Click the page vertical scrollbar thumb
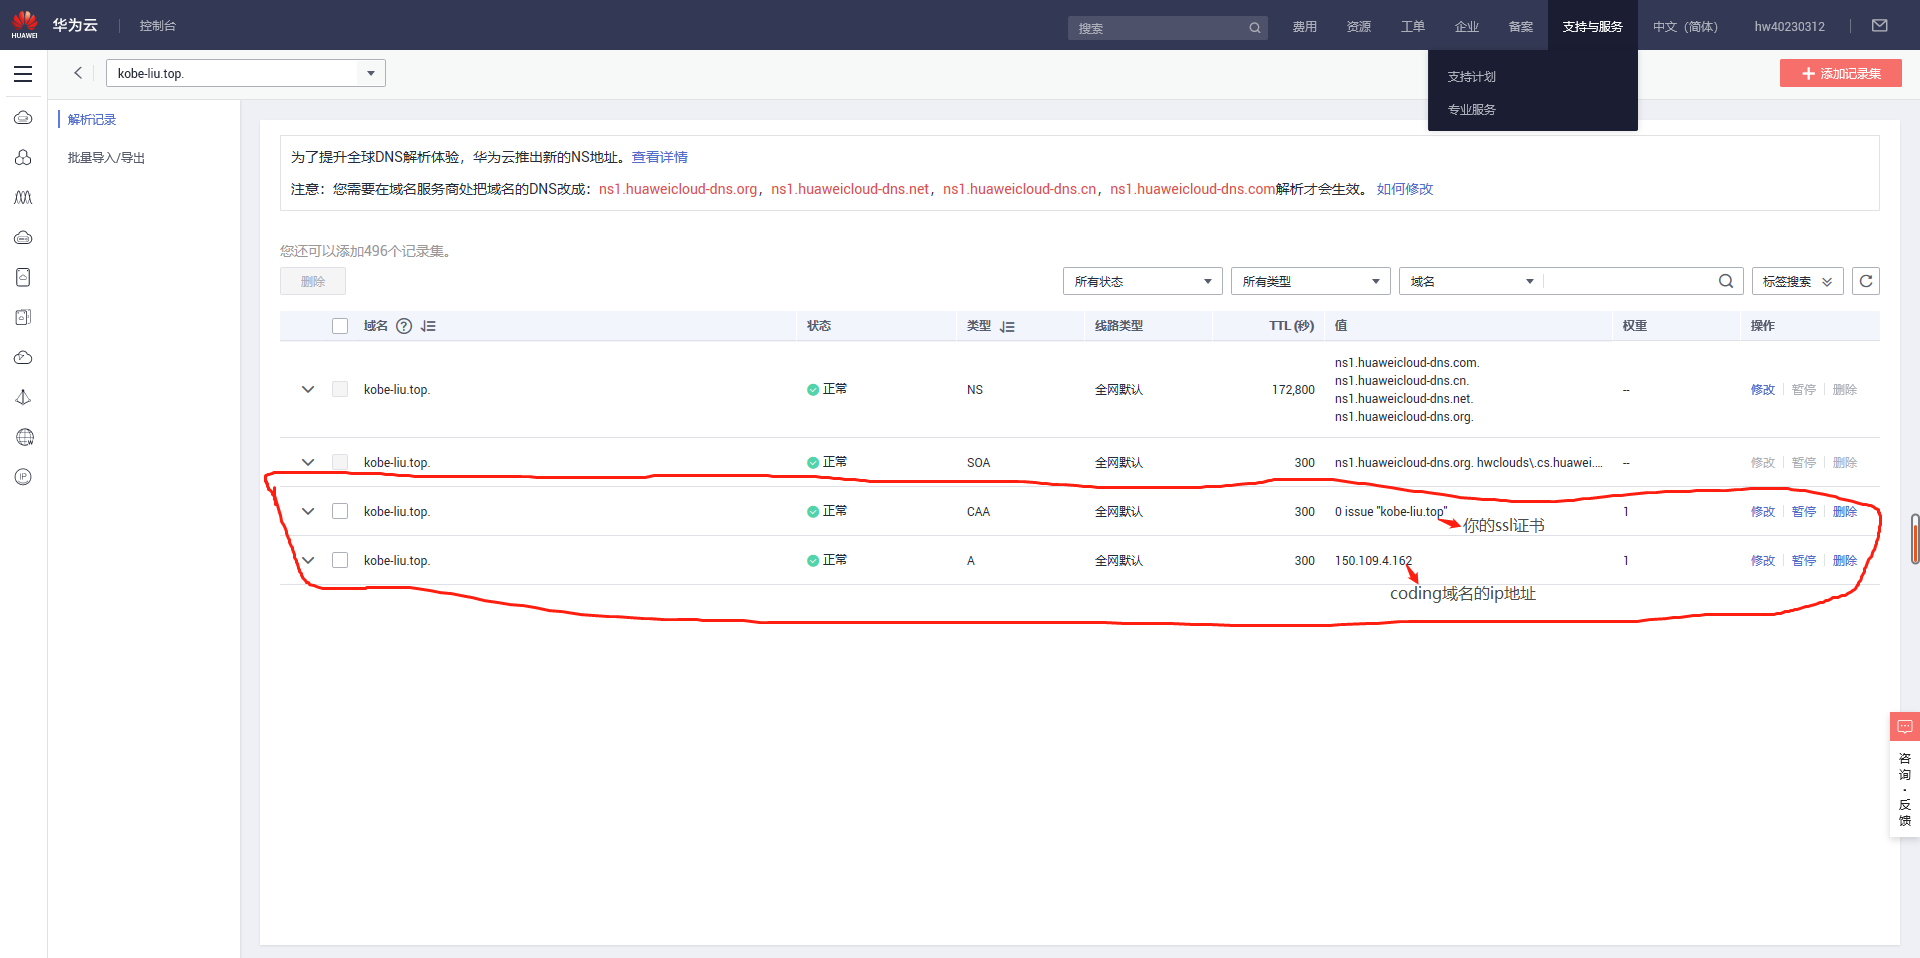Screen dimensions: 1920x958 tap(1914, 538)
